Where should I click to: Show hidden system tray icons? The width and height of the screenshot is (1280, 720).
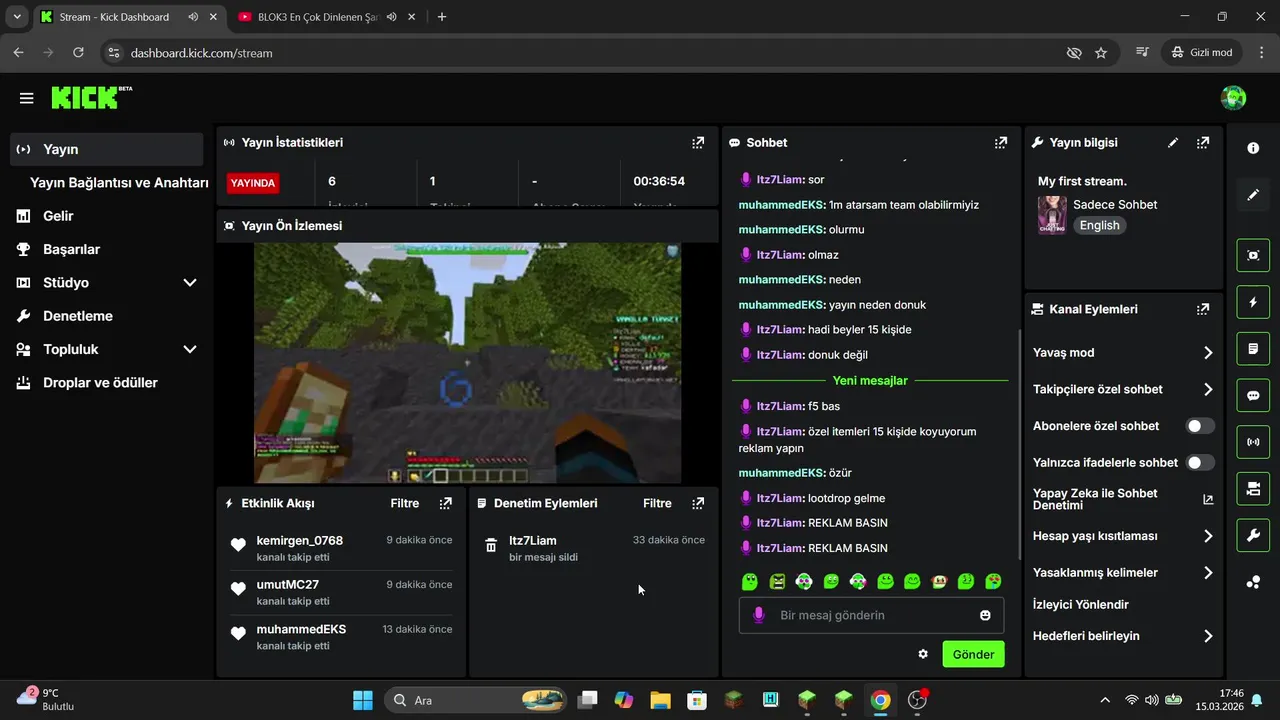(1104, 700)
